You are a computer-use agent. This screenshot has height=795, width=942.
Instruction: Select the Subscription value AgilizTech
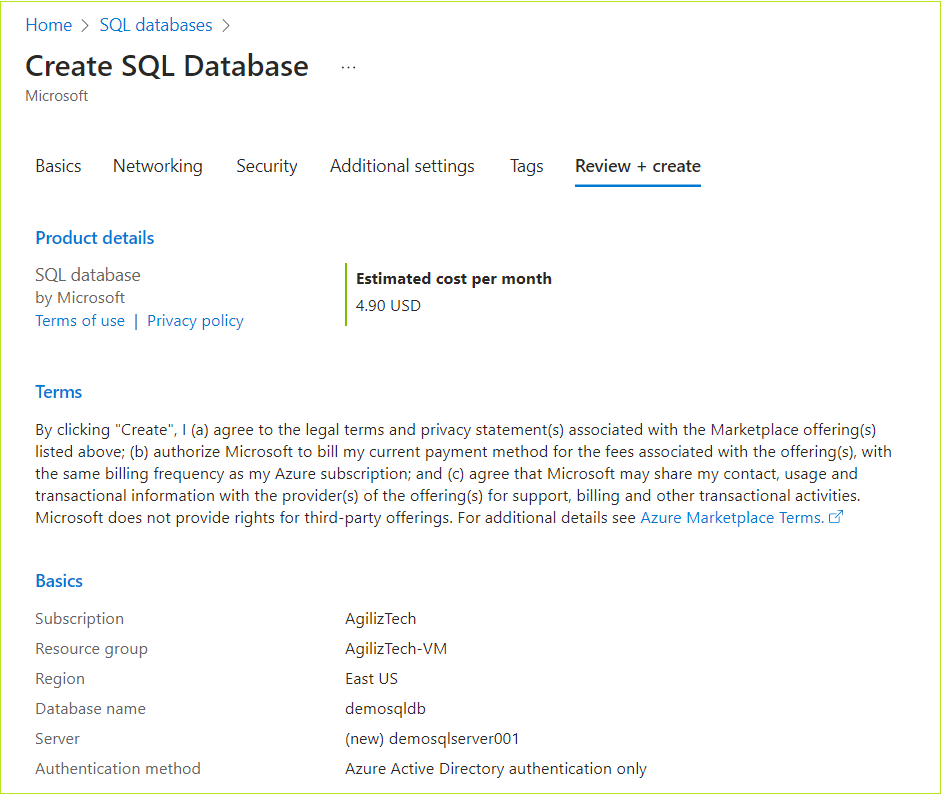click(380, 618)
